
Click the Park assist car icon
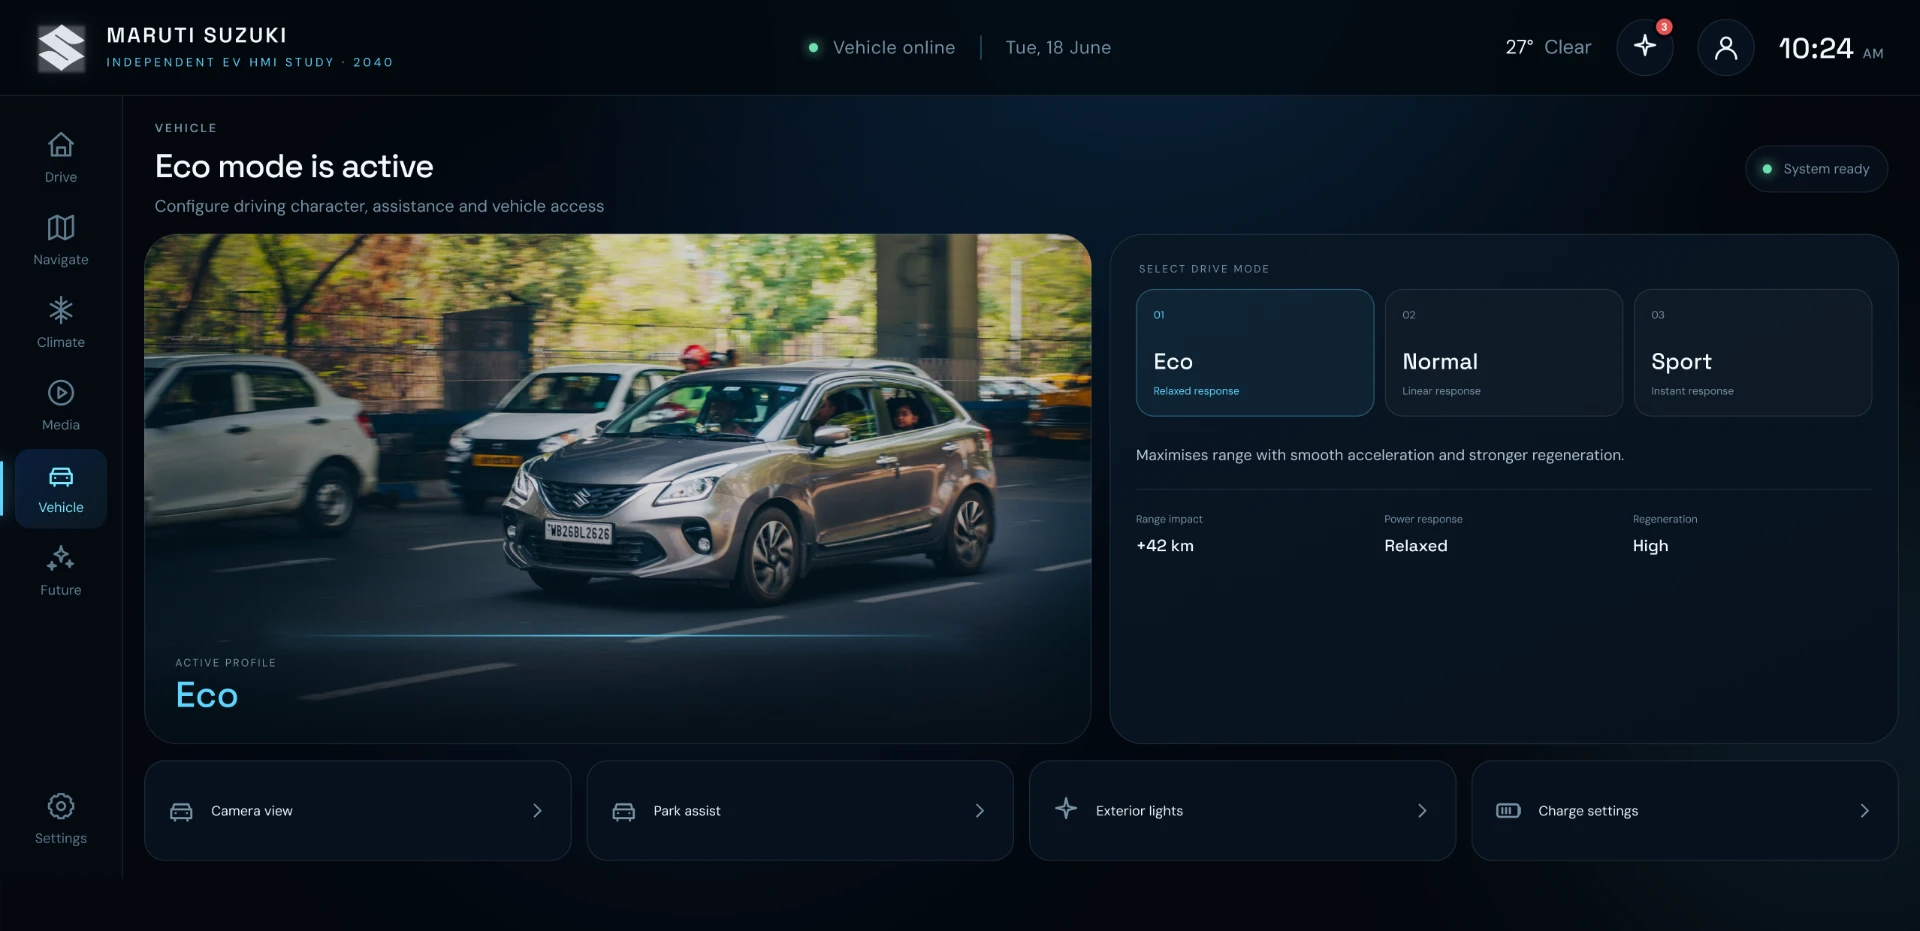click(624, 811)
